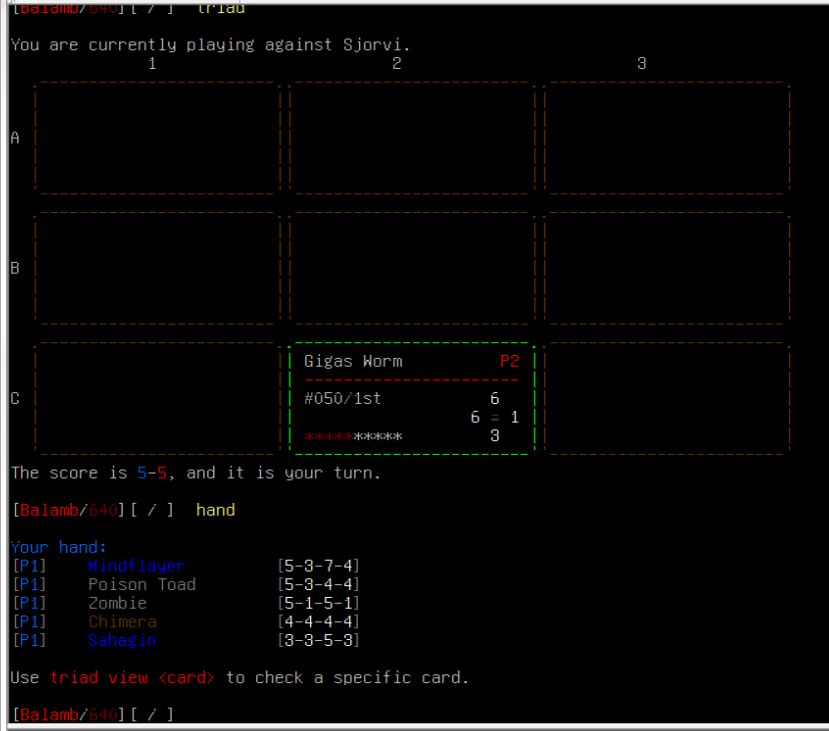Screen dimensions: 829x731
Task: Click the '[P1]' tag beside Mindflayer
Action: pos(30,566)
